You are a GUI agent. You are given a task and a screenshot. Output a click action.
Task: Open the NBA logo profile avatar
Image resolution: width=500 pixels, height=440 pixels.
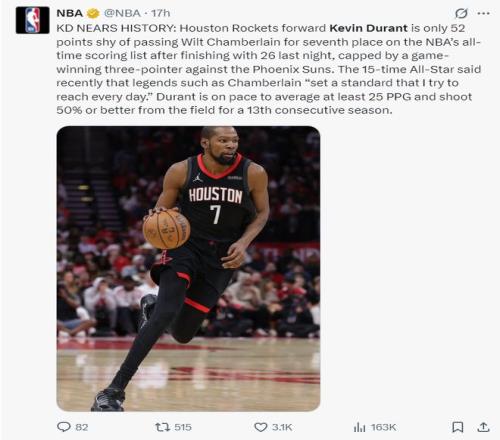(x=32, y=20)
